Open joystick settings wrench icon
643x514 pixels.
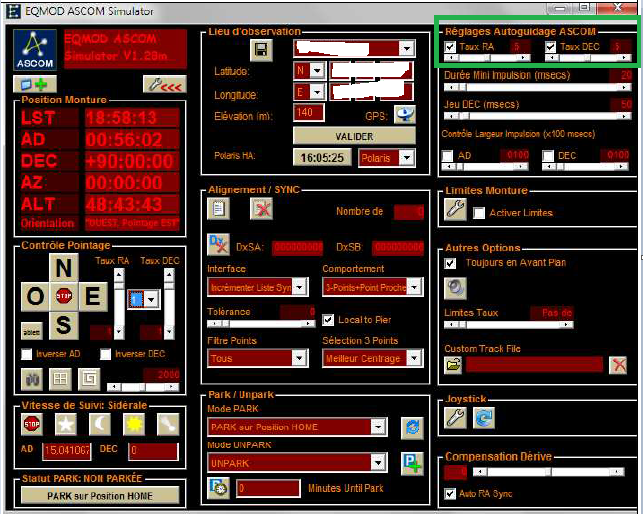click(455, 418)
